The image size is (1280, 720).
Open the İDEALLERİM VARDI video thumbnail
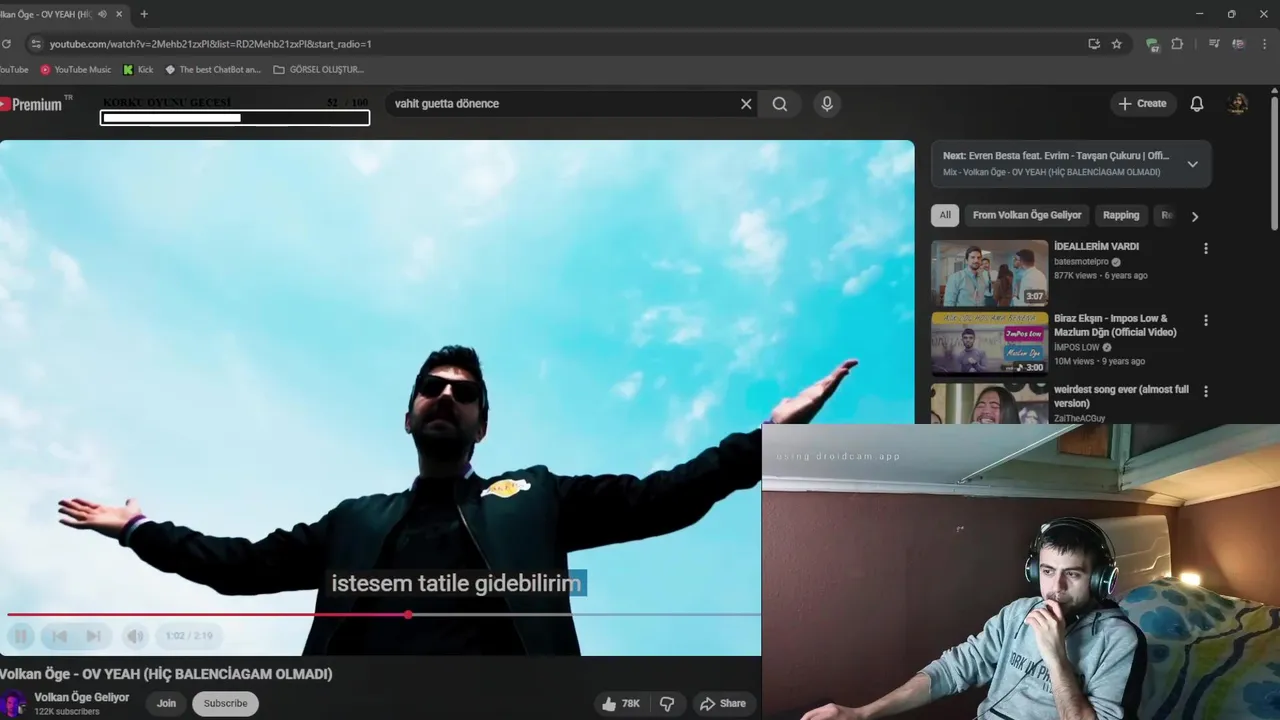[990, 273]
